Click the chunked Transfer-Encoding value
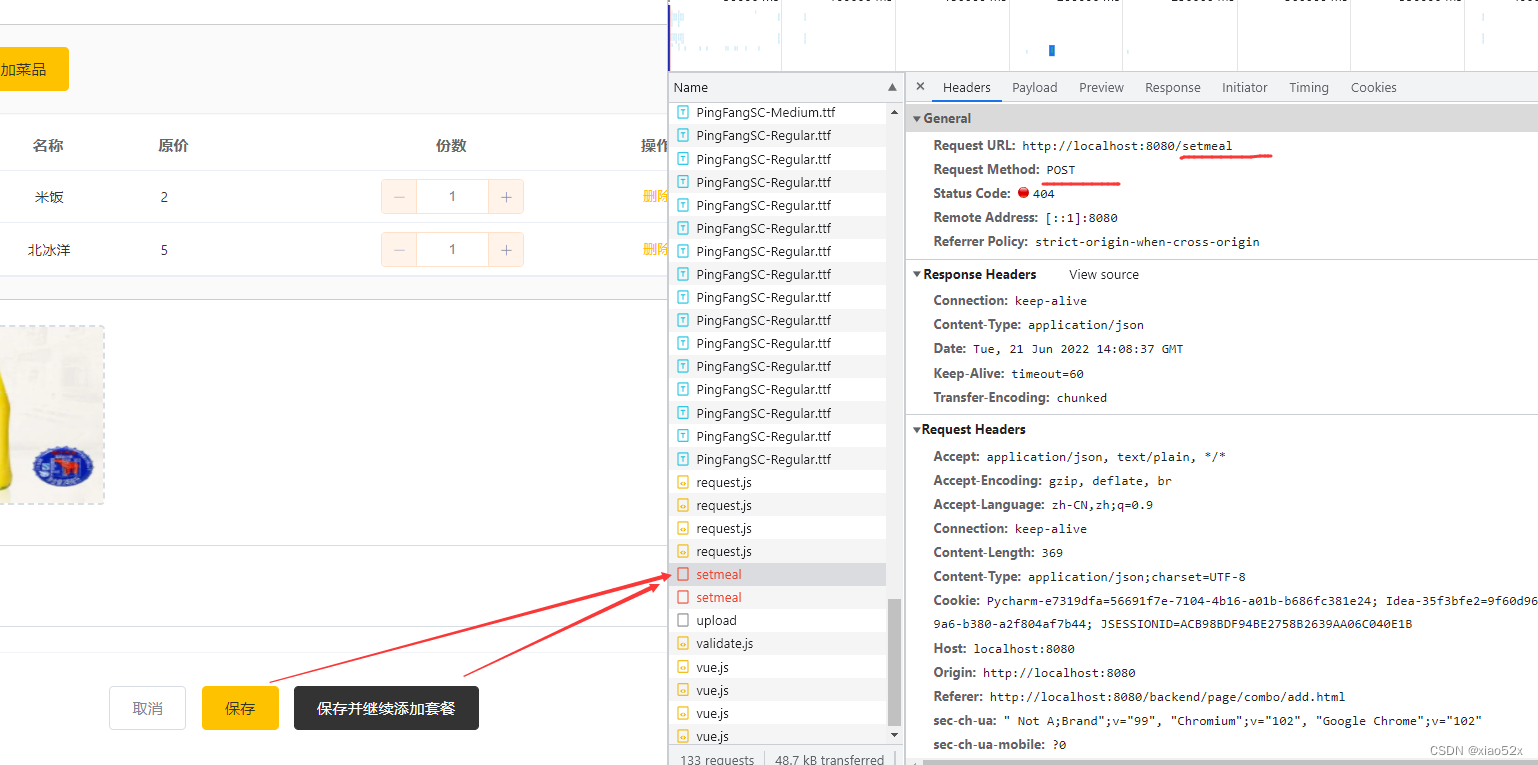 (1082, 398)
